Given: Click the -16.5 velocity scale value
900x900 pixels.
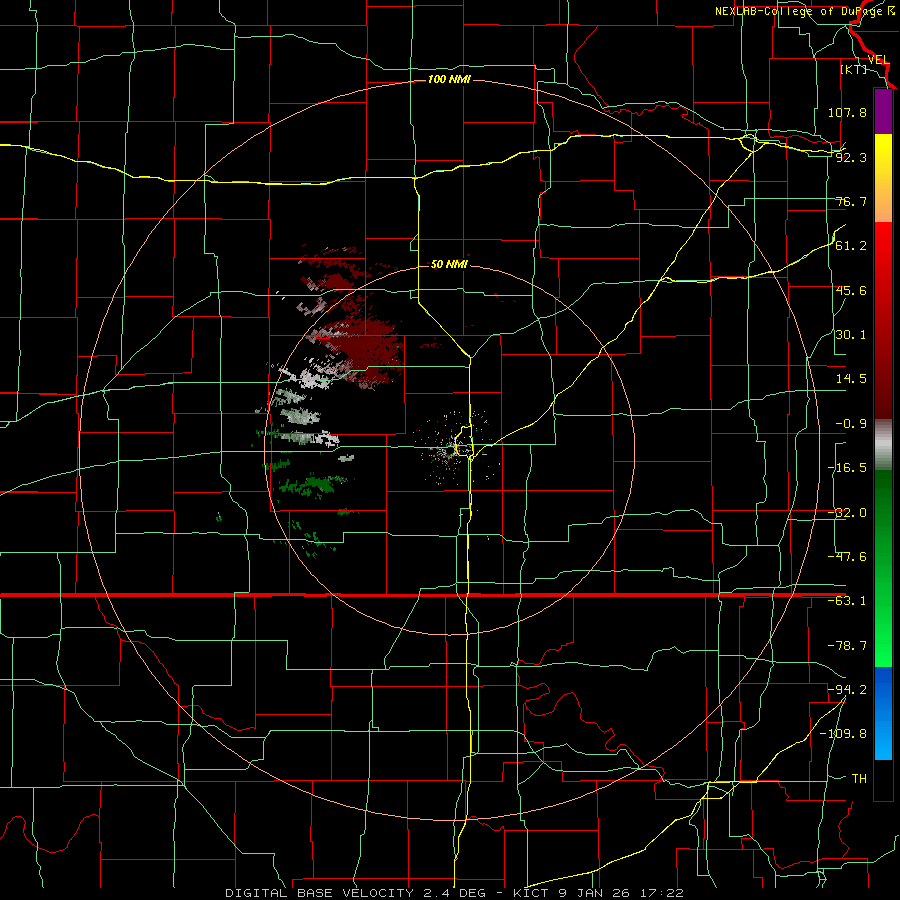Looking at the screenshot, I should 847,468.
